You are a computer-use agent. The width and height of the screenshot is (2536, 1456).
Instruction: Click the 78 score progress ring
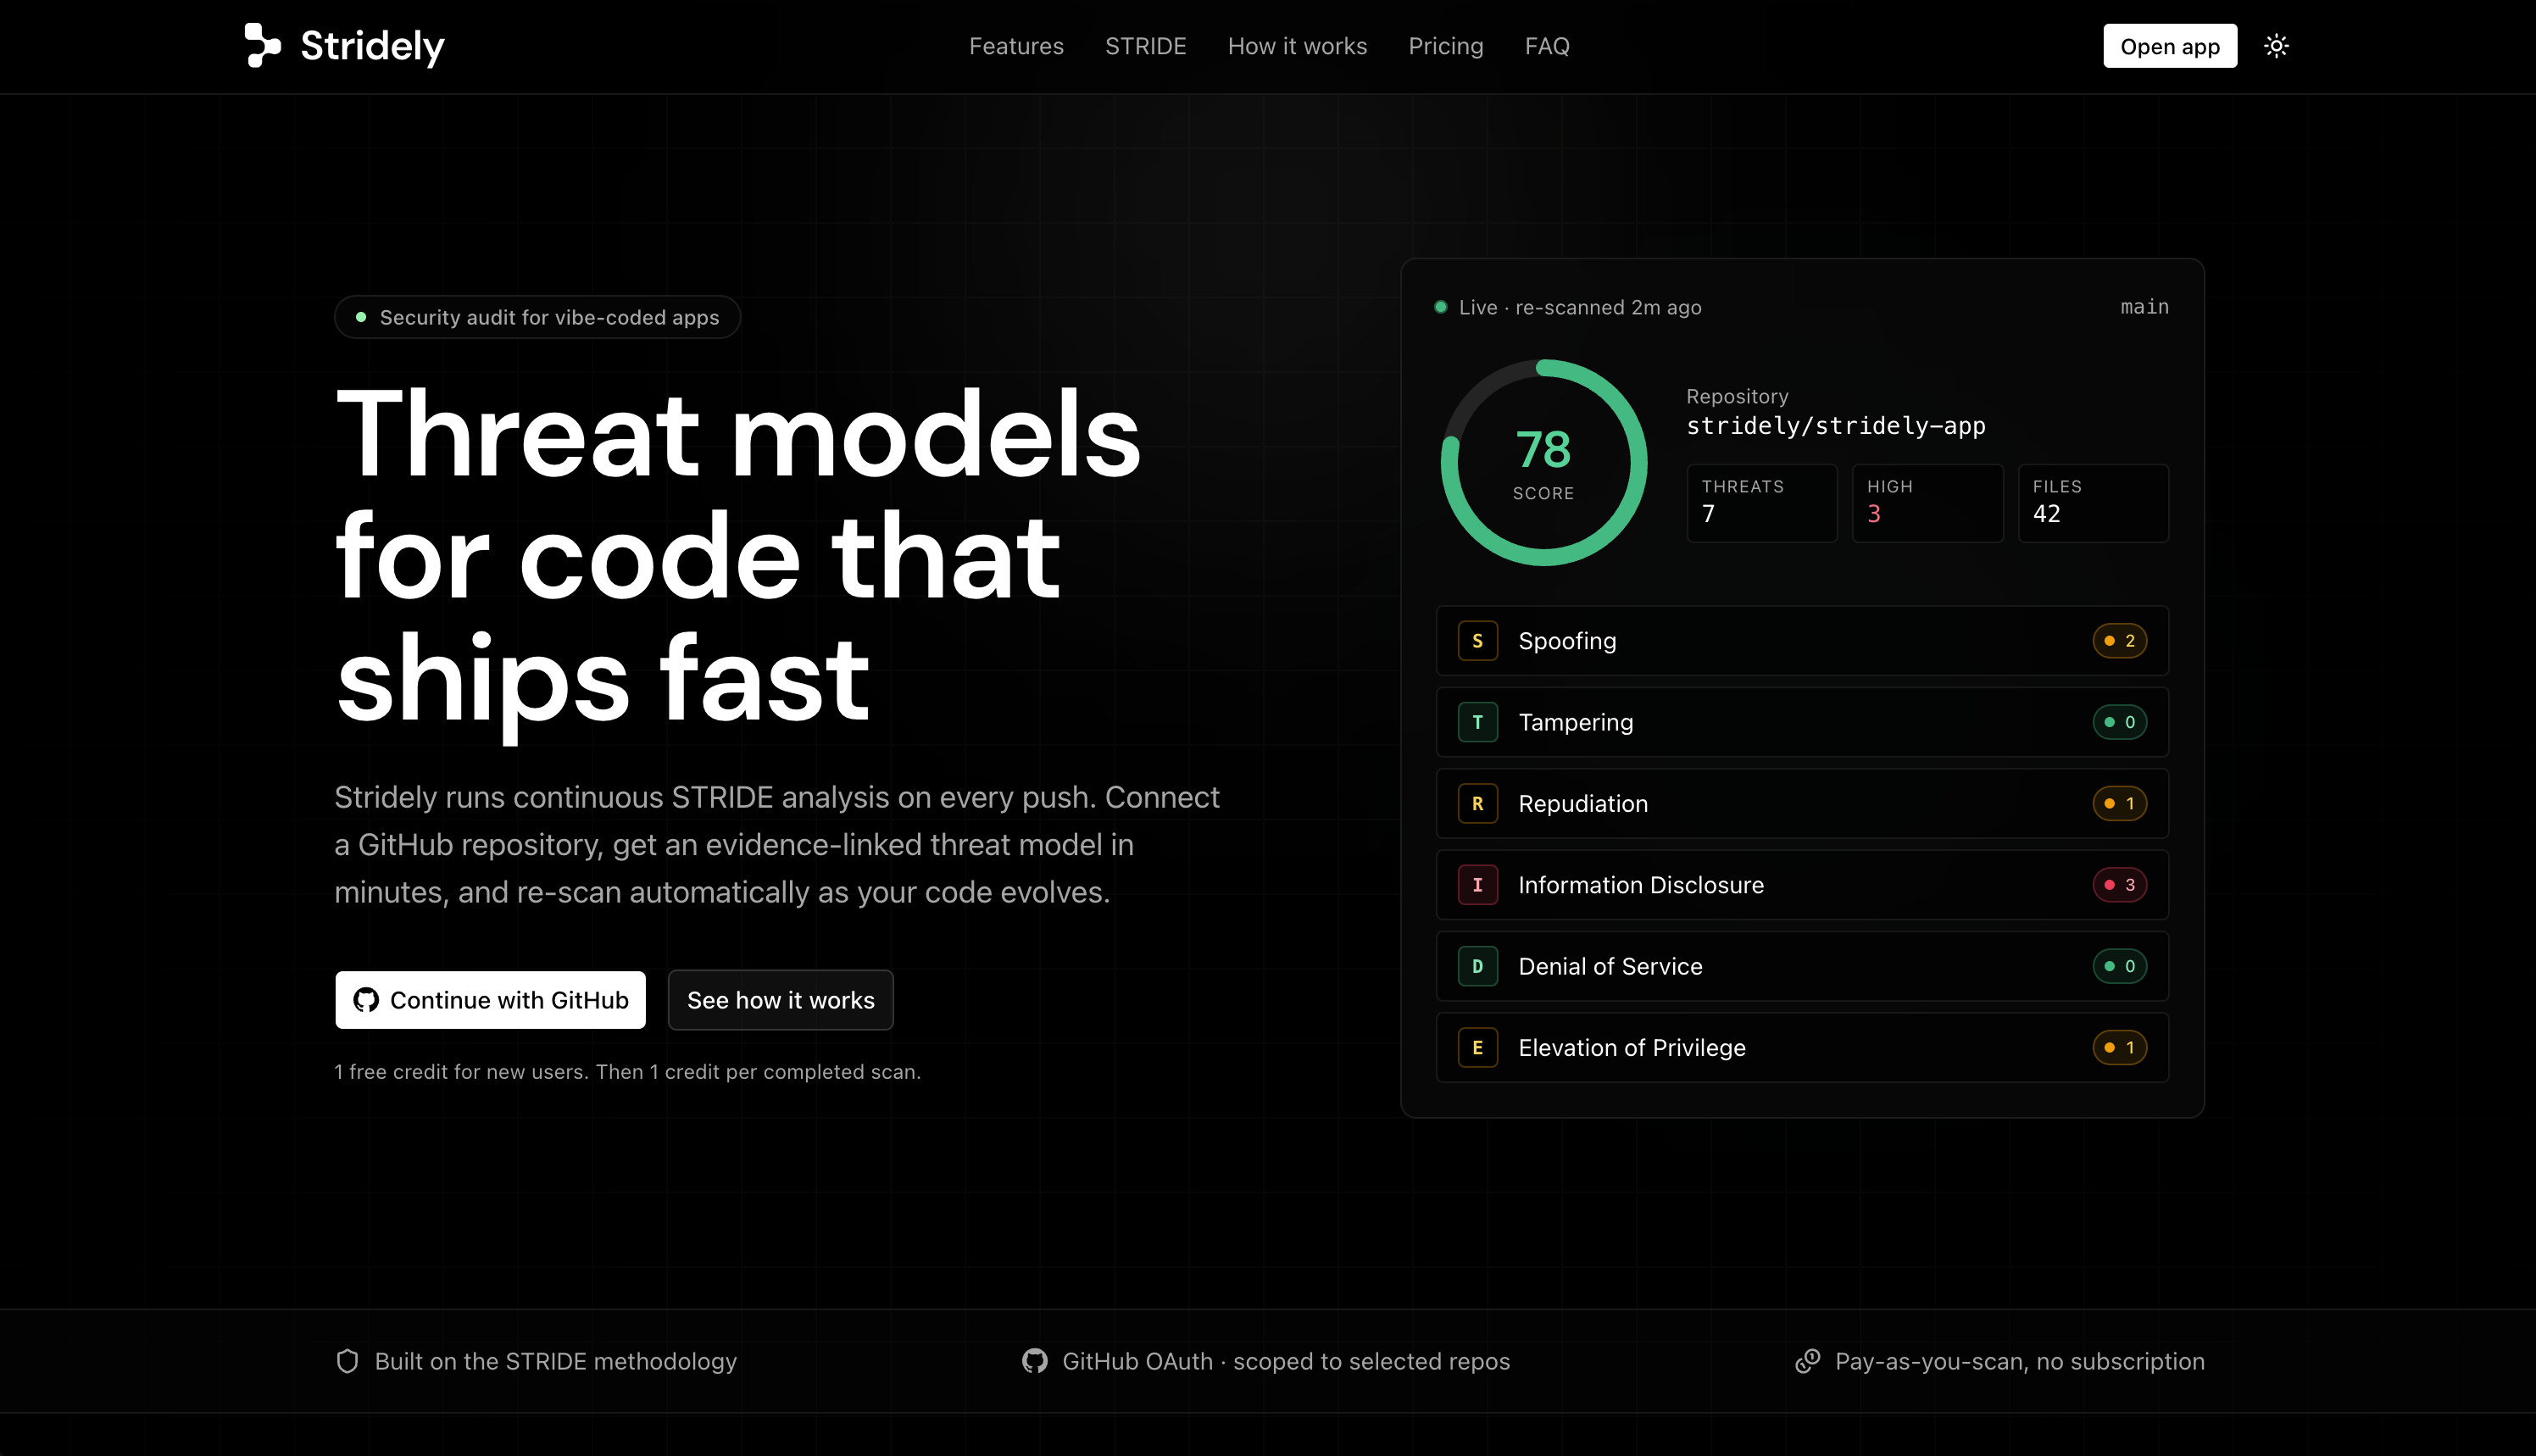click(x=1543, y=463)
